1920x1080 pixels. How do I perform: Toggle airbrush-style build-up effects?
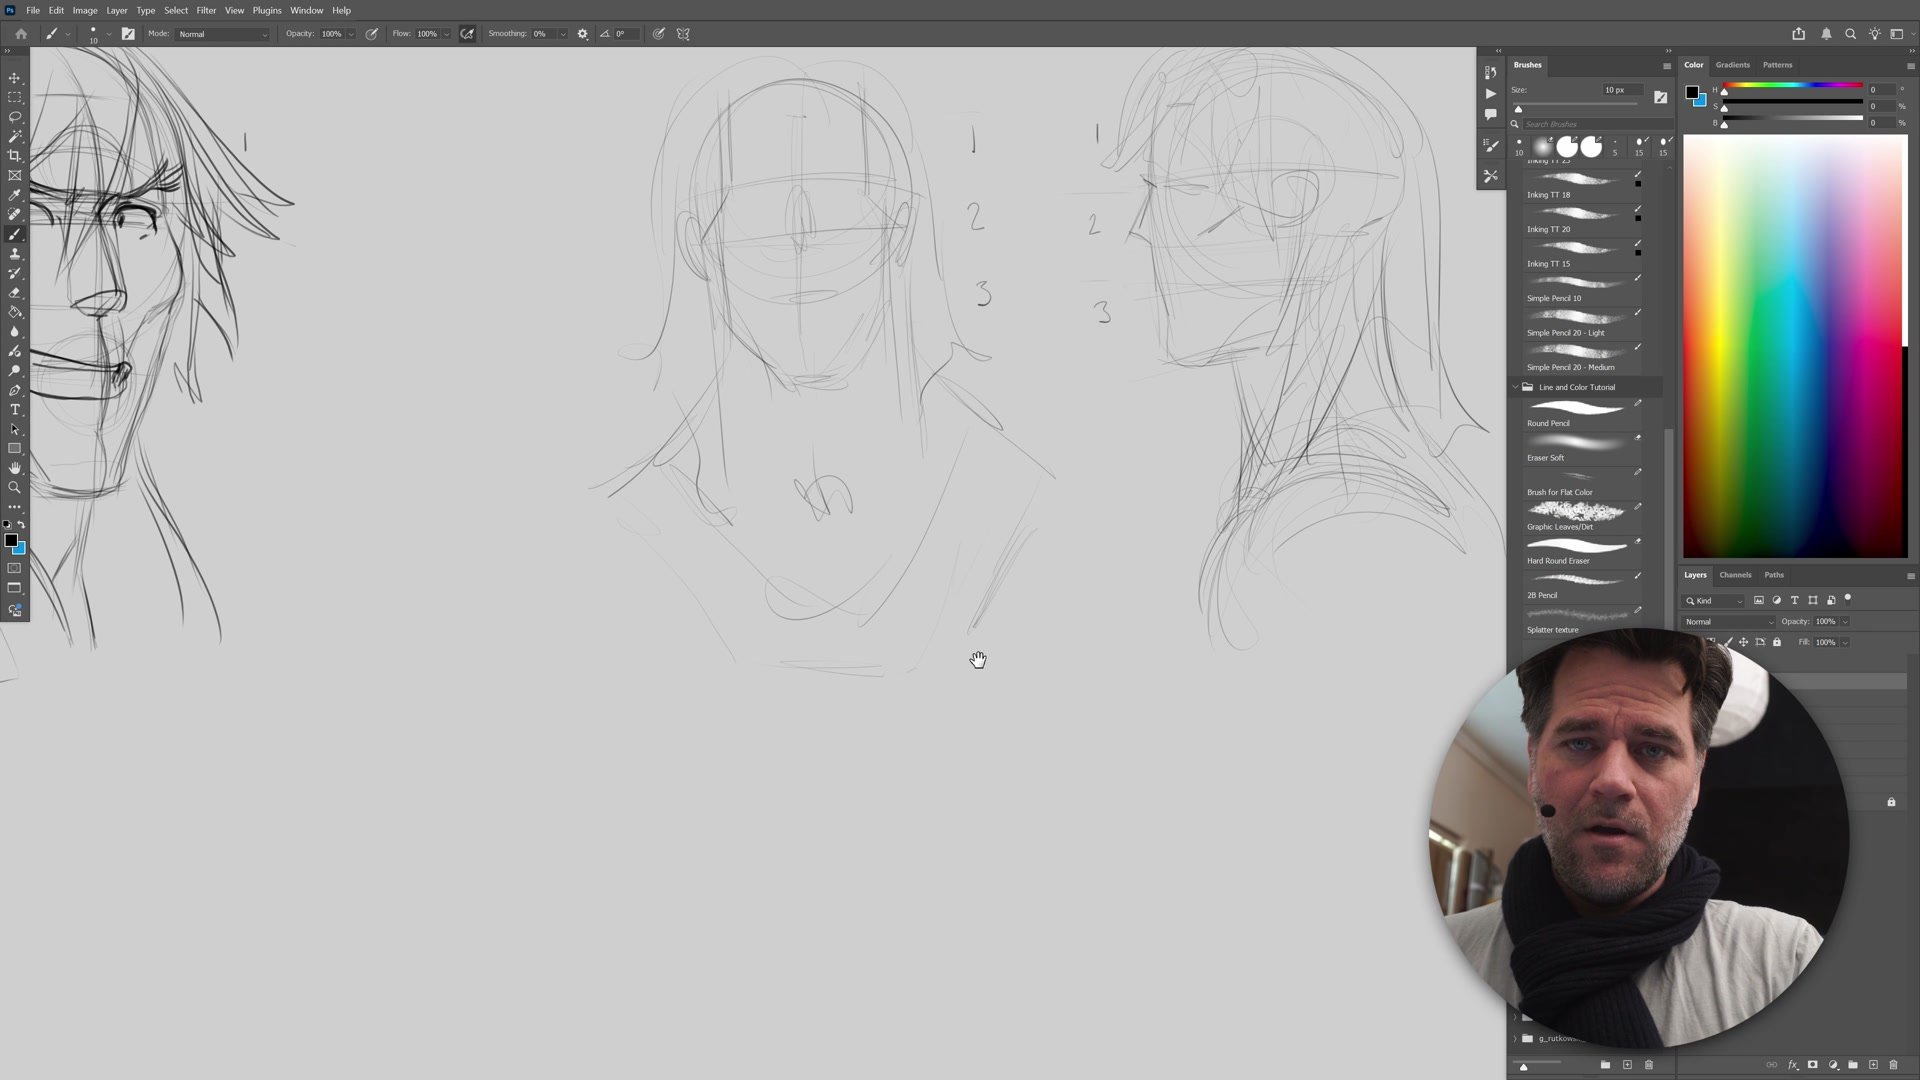[467, 34]
